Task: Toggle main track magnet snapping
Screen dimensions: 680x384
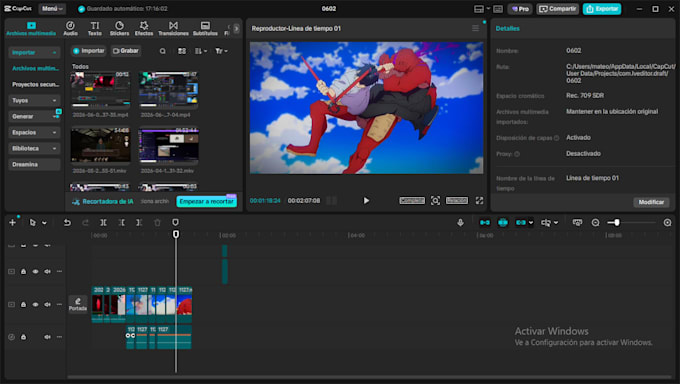Action: click(x=485, y=223)
